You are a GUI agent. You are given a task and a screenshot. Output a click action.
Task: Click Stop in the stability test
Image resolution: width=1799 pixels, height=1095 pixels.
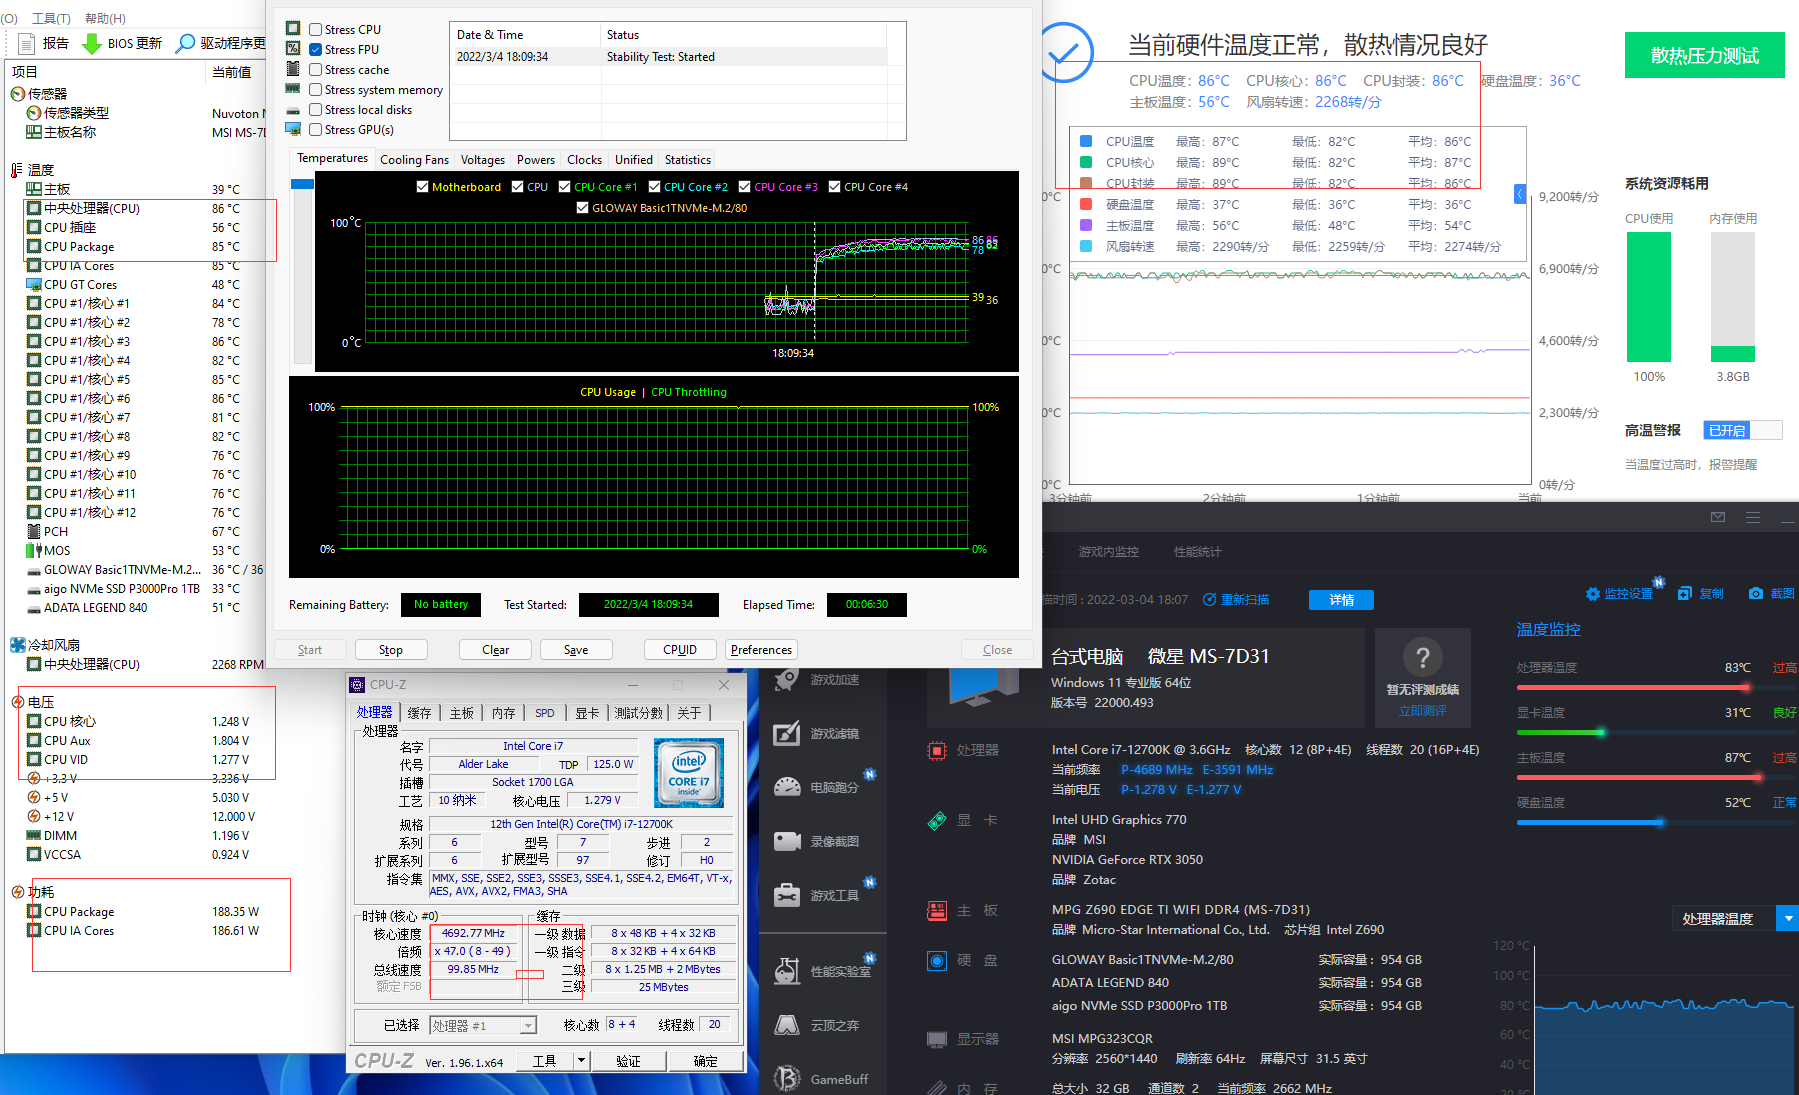pos(391,650)
